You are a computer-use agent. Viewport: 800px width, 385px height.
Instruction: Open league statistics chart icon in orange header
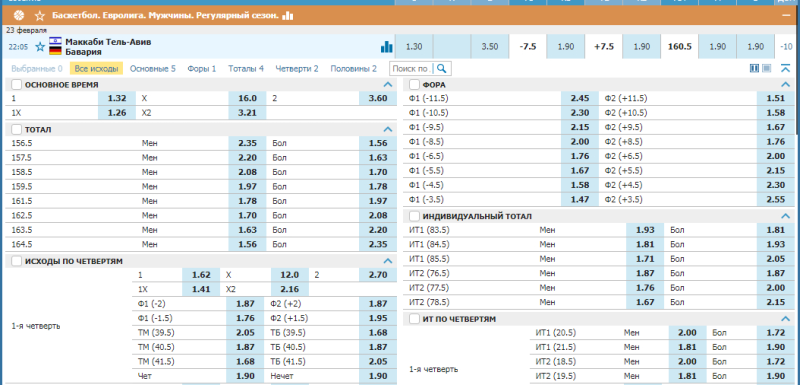pyautogui.click(x=288, y=16)
